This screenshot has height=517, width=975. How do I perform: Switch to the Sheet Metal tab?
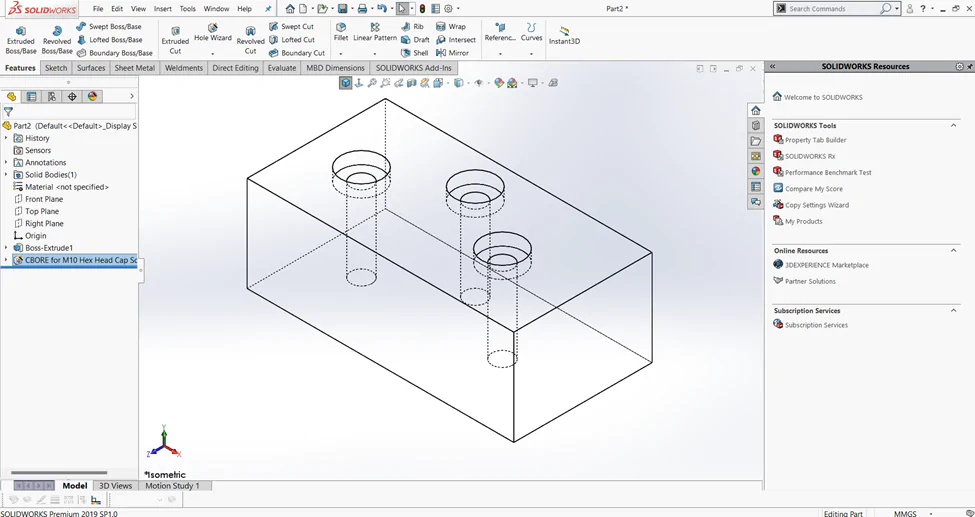point(134,68)
